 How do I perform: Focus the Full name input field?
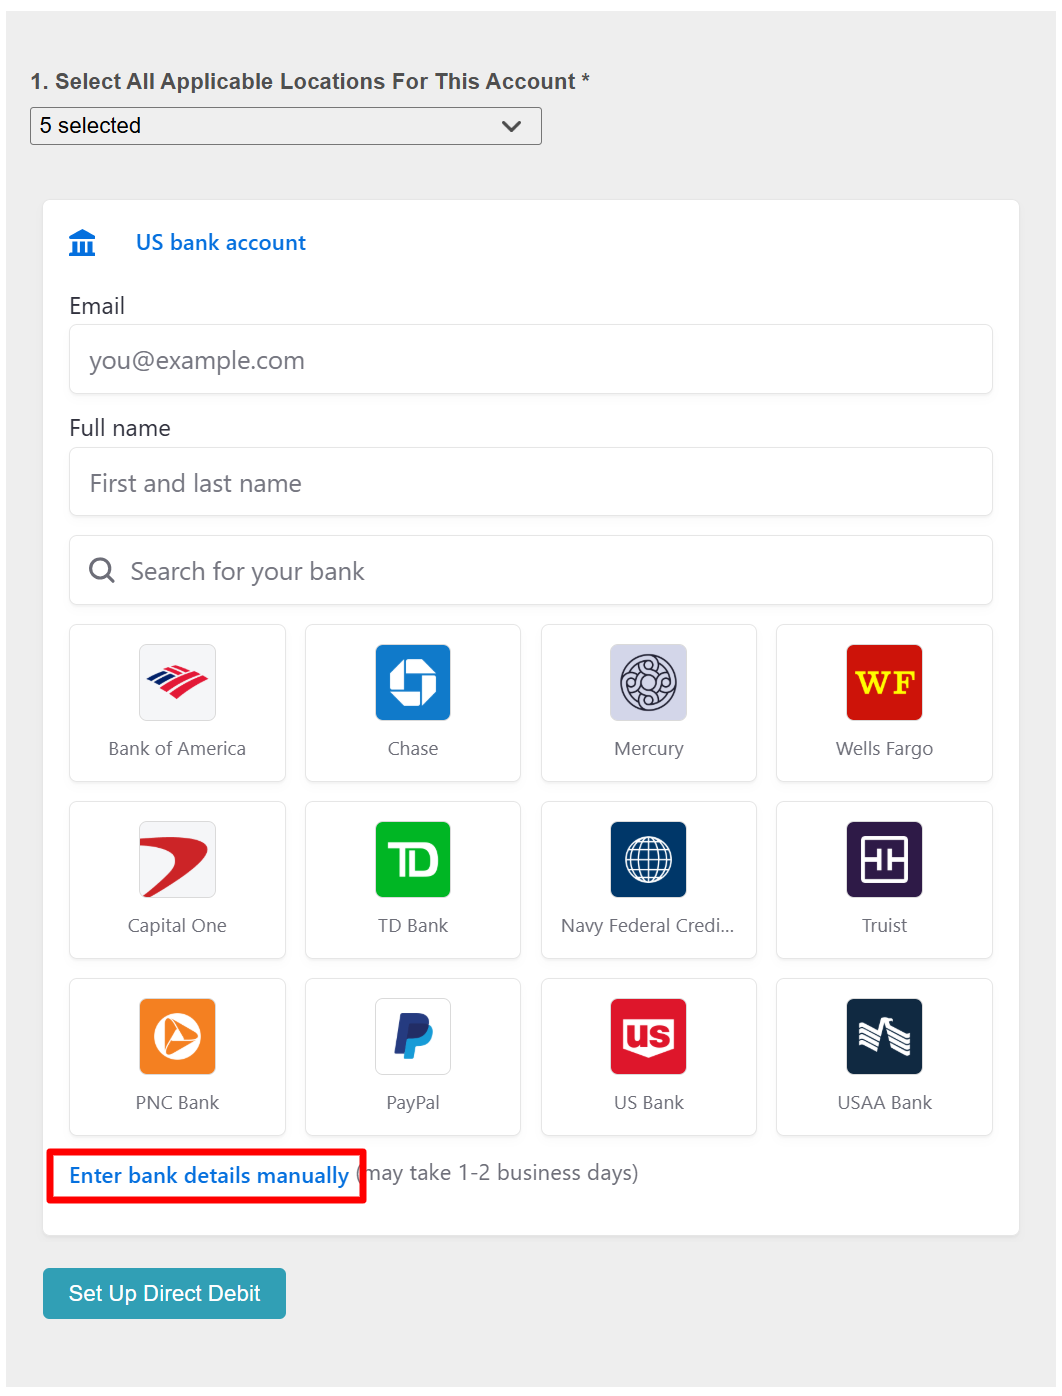[x=531, y=482]
